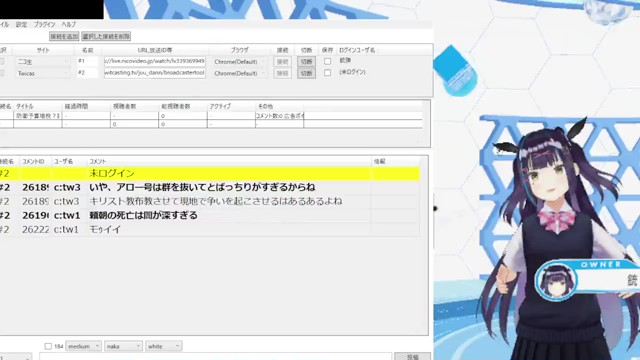The height and width of the screenshot is (360, 640).
Task: Open the medium comment size dropdown
Action: click(x=84, y=346)
